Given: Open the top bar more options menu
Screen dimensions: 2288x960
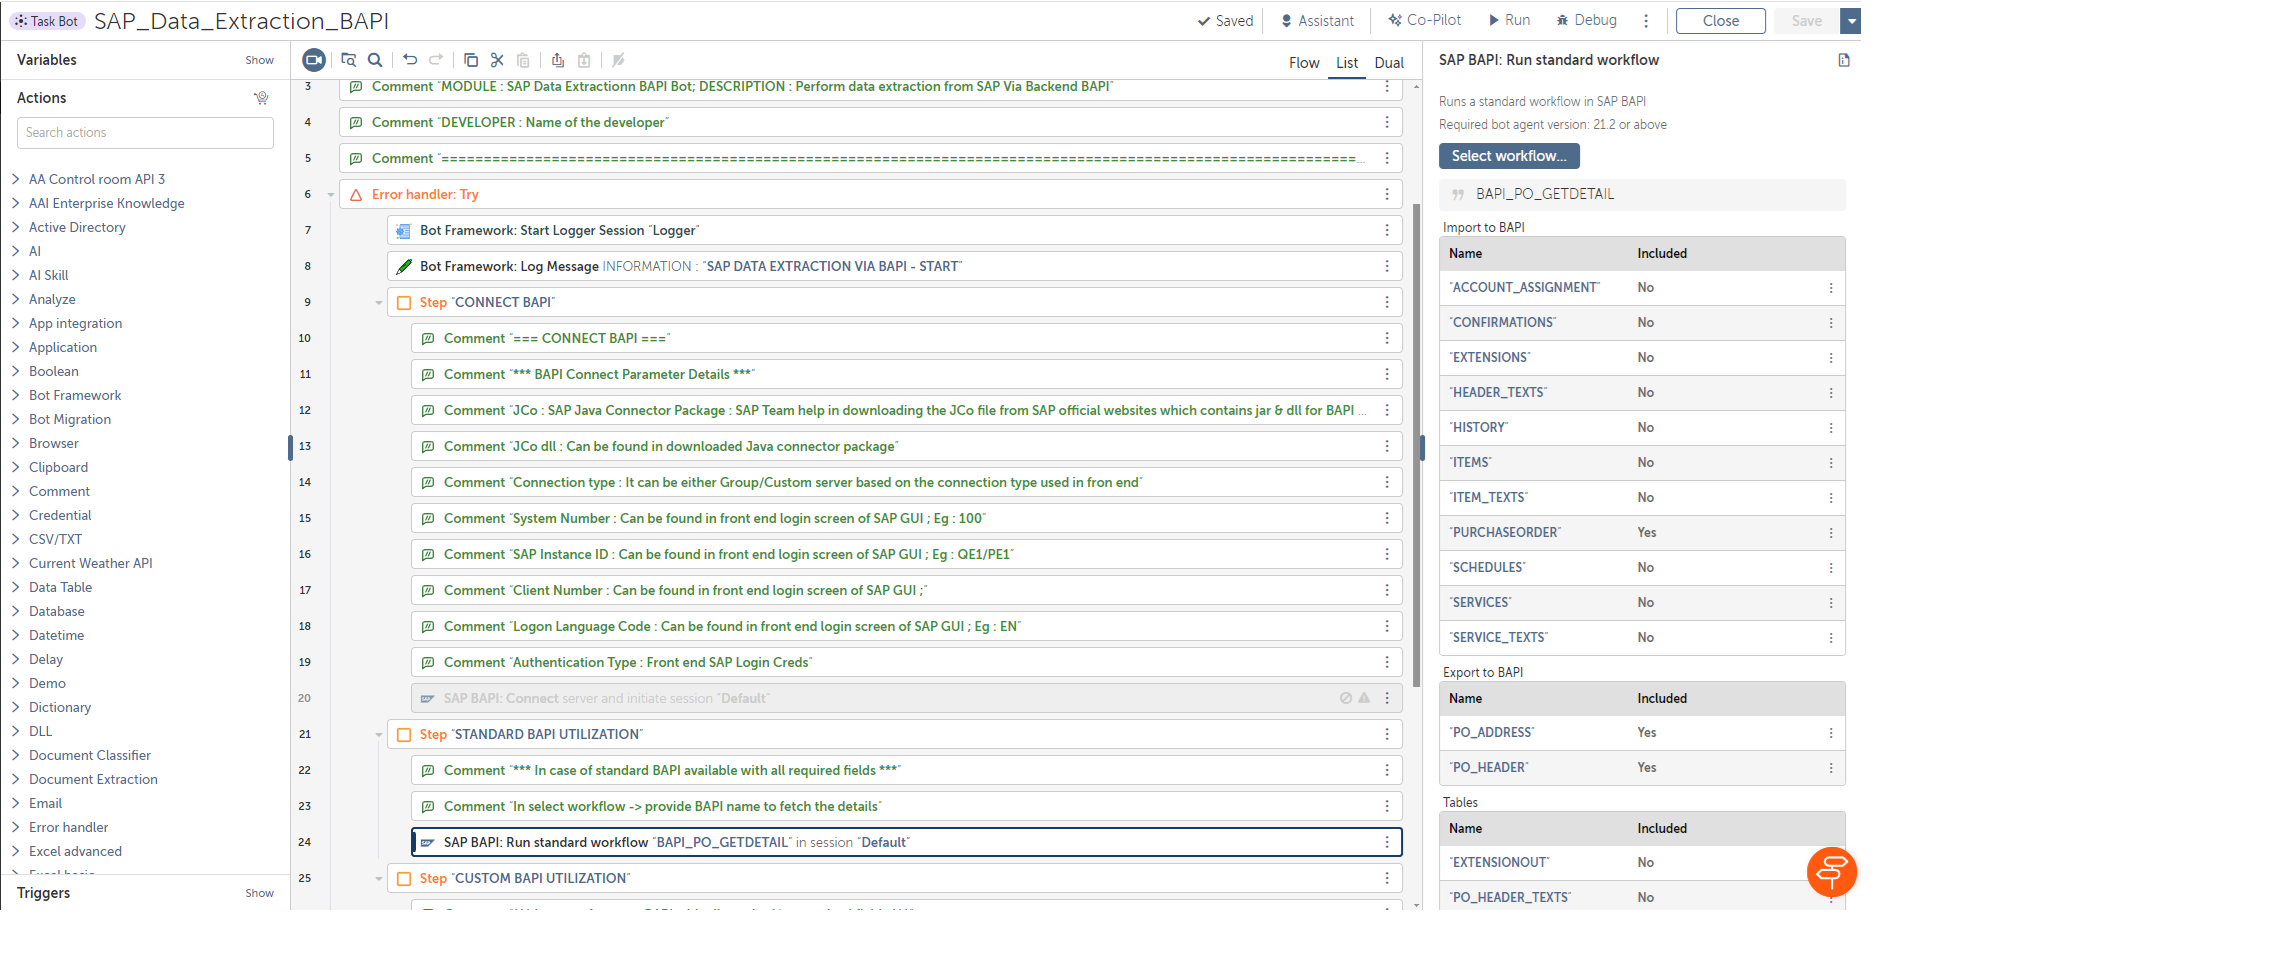Looking at the screenshot, I should point(1646,20).
